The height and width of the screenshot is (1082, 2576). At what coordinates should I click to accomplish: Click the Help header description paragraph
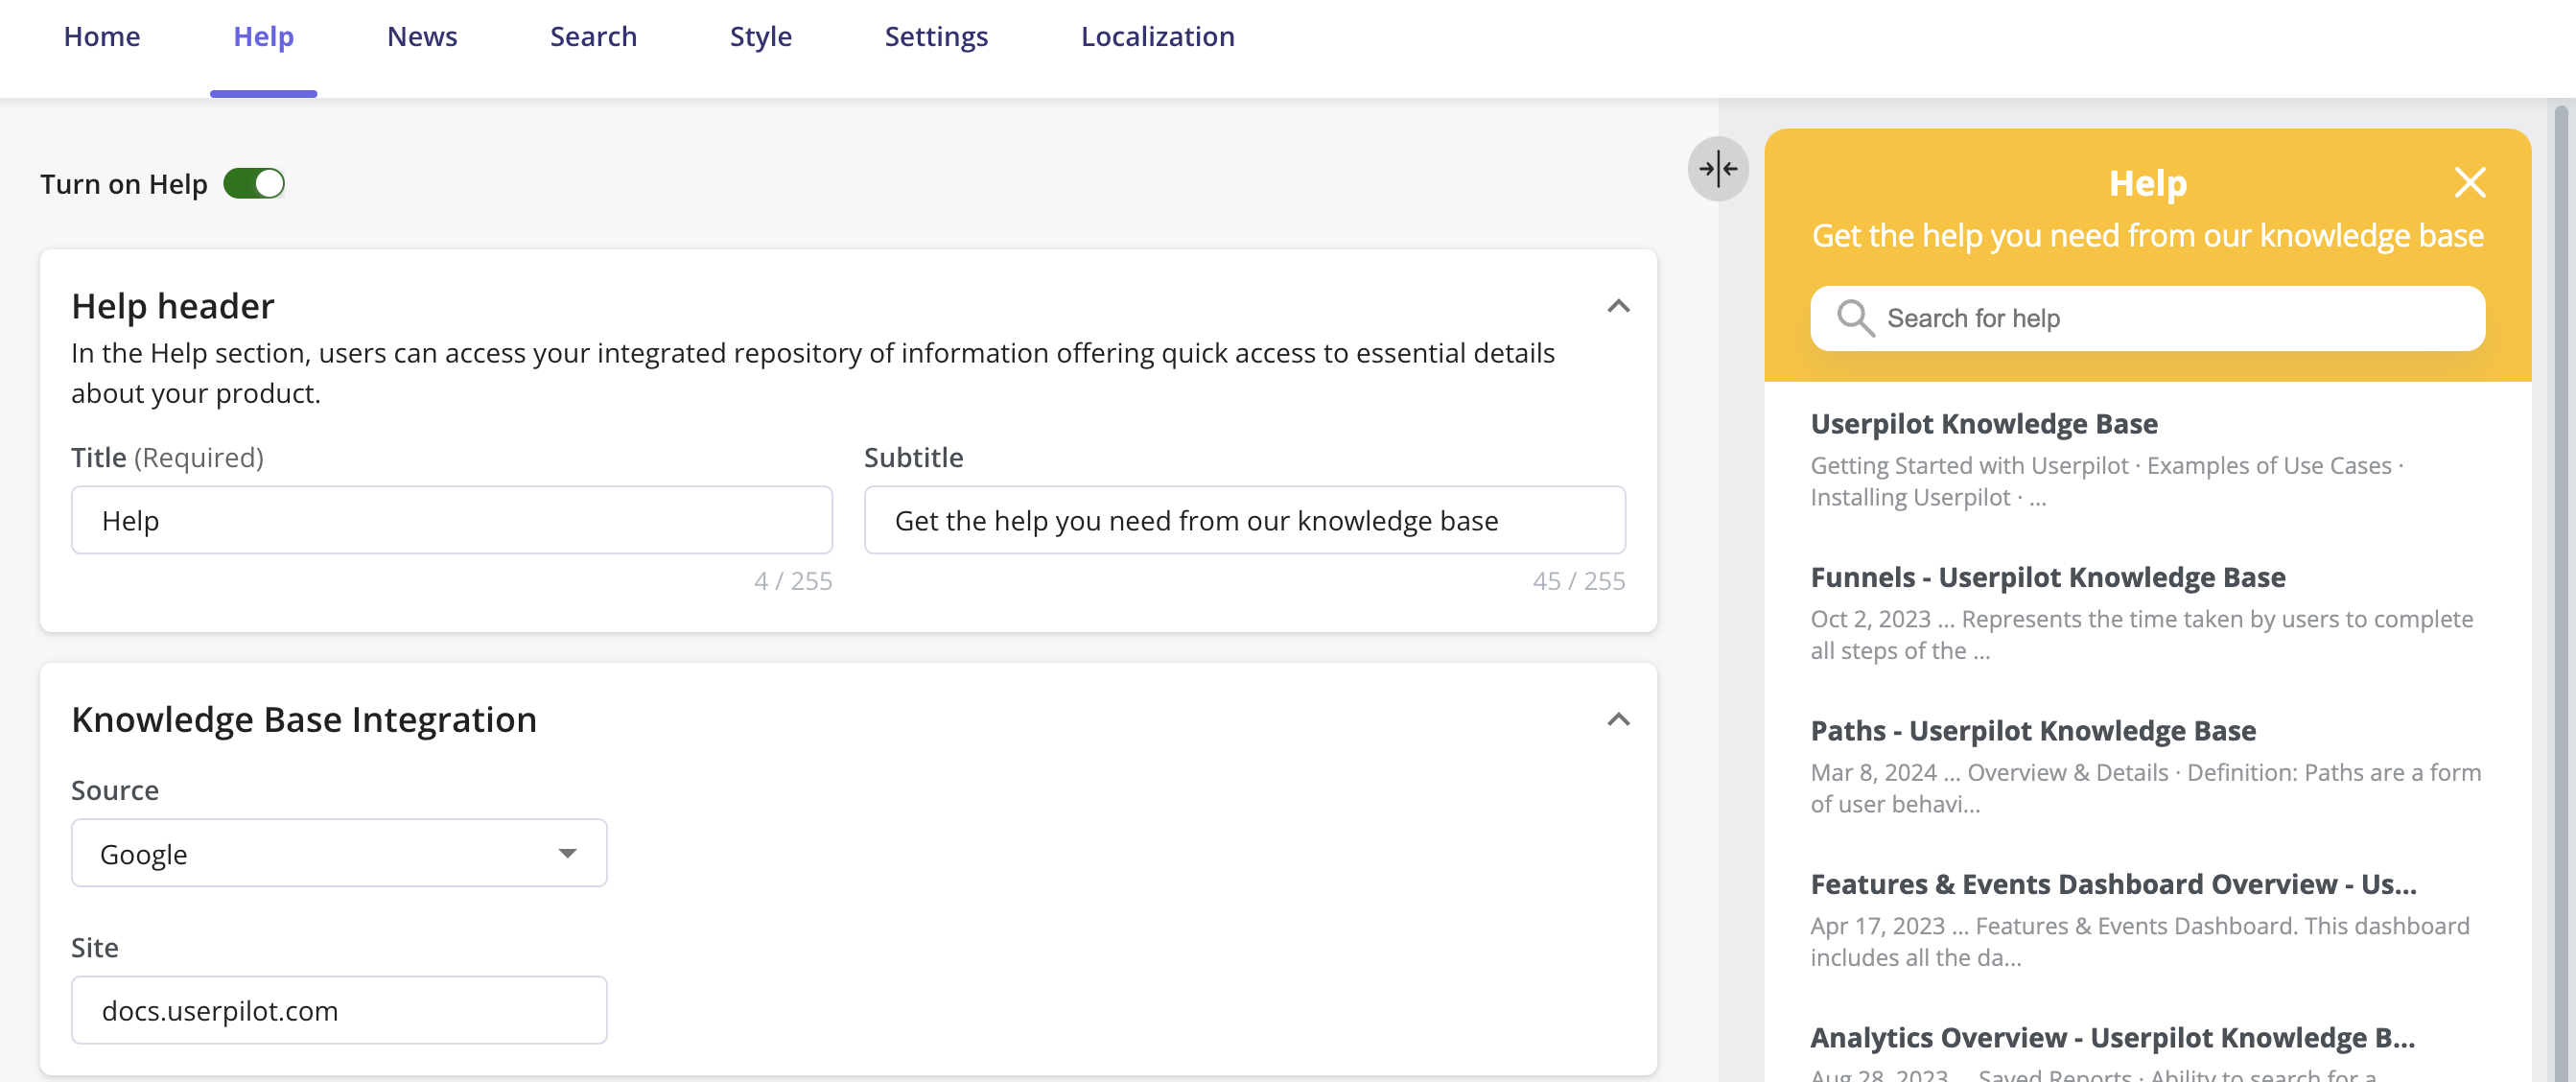813,373
